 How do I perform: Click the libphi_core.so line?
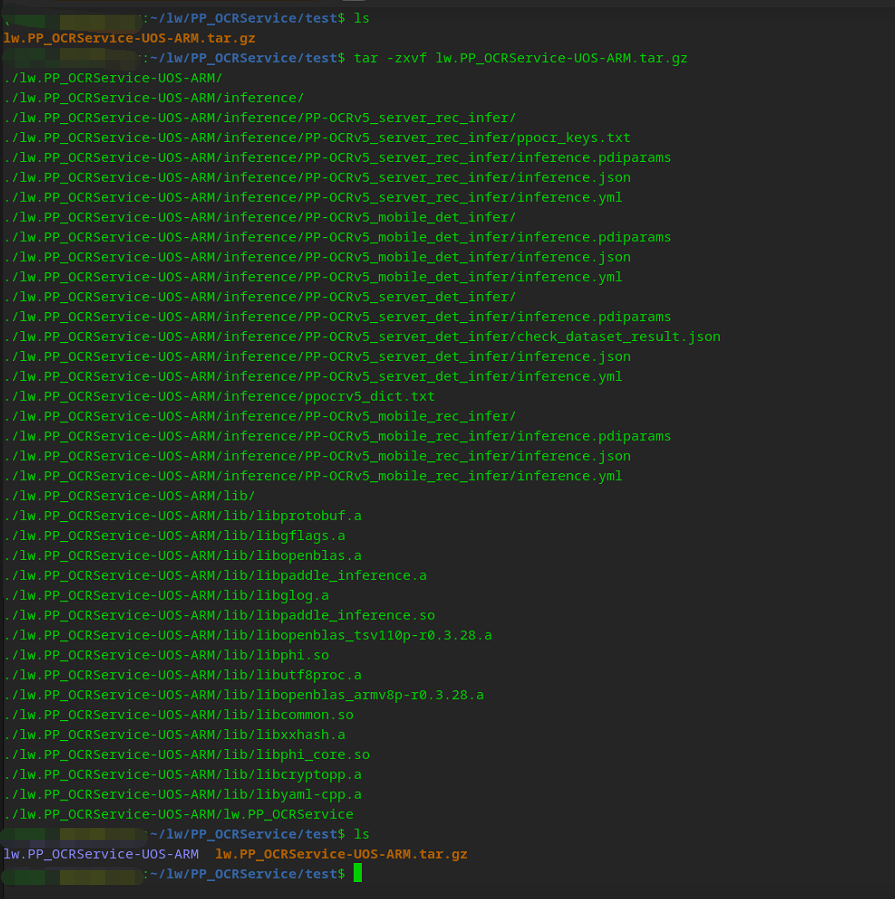point(186,755)
